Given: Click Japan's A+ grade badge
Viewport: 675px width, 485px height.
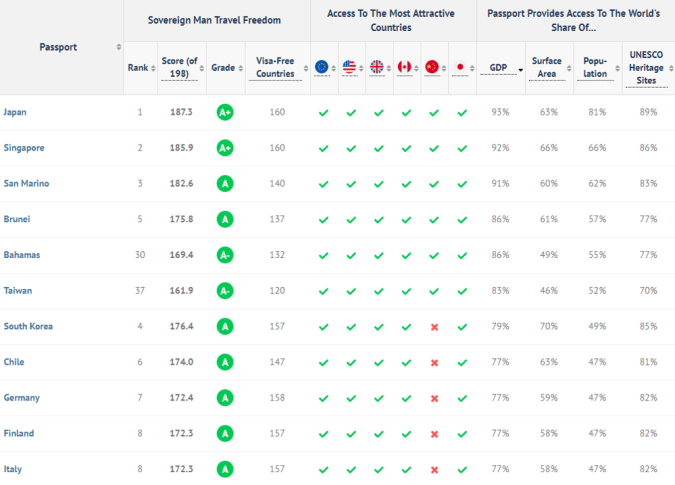Looking at the screenshot, I should pyautogui.click(x=225, y=112).
